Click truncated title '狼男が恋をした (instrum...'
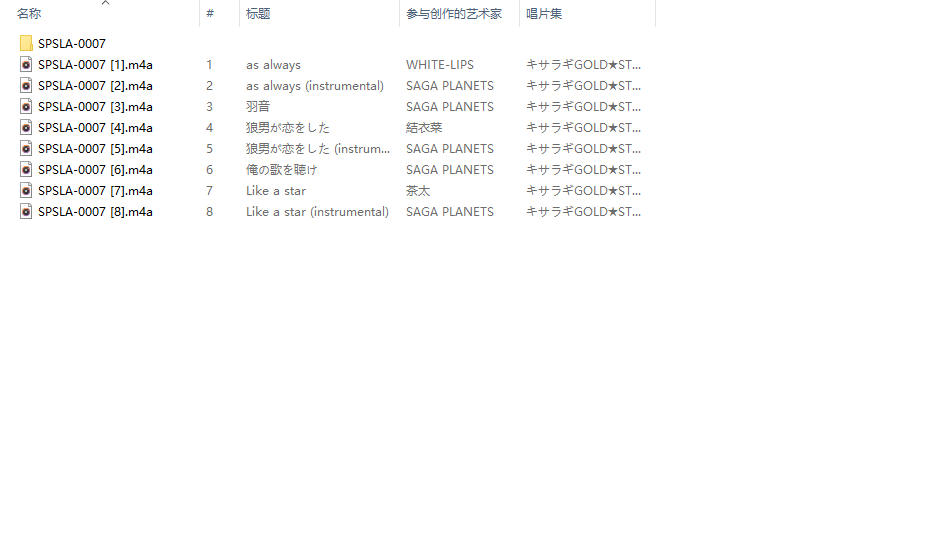 point(318,148)
